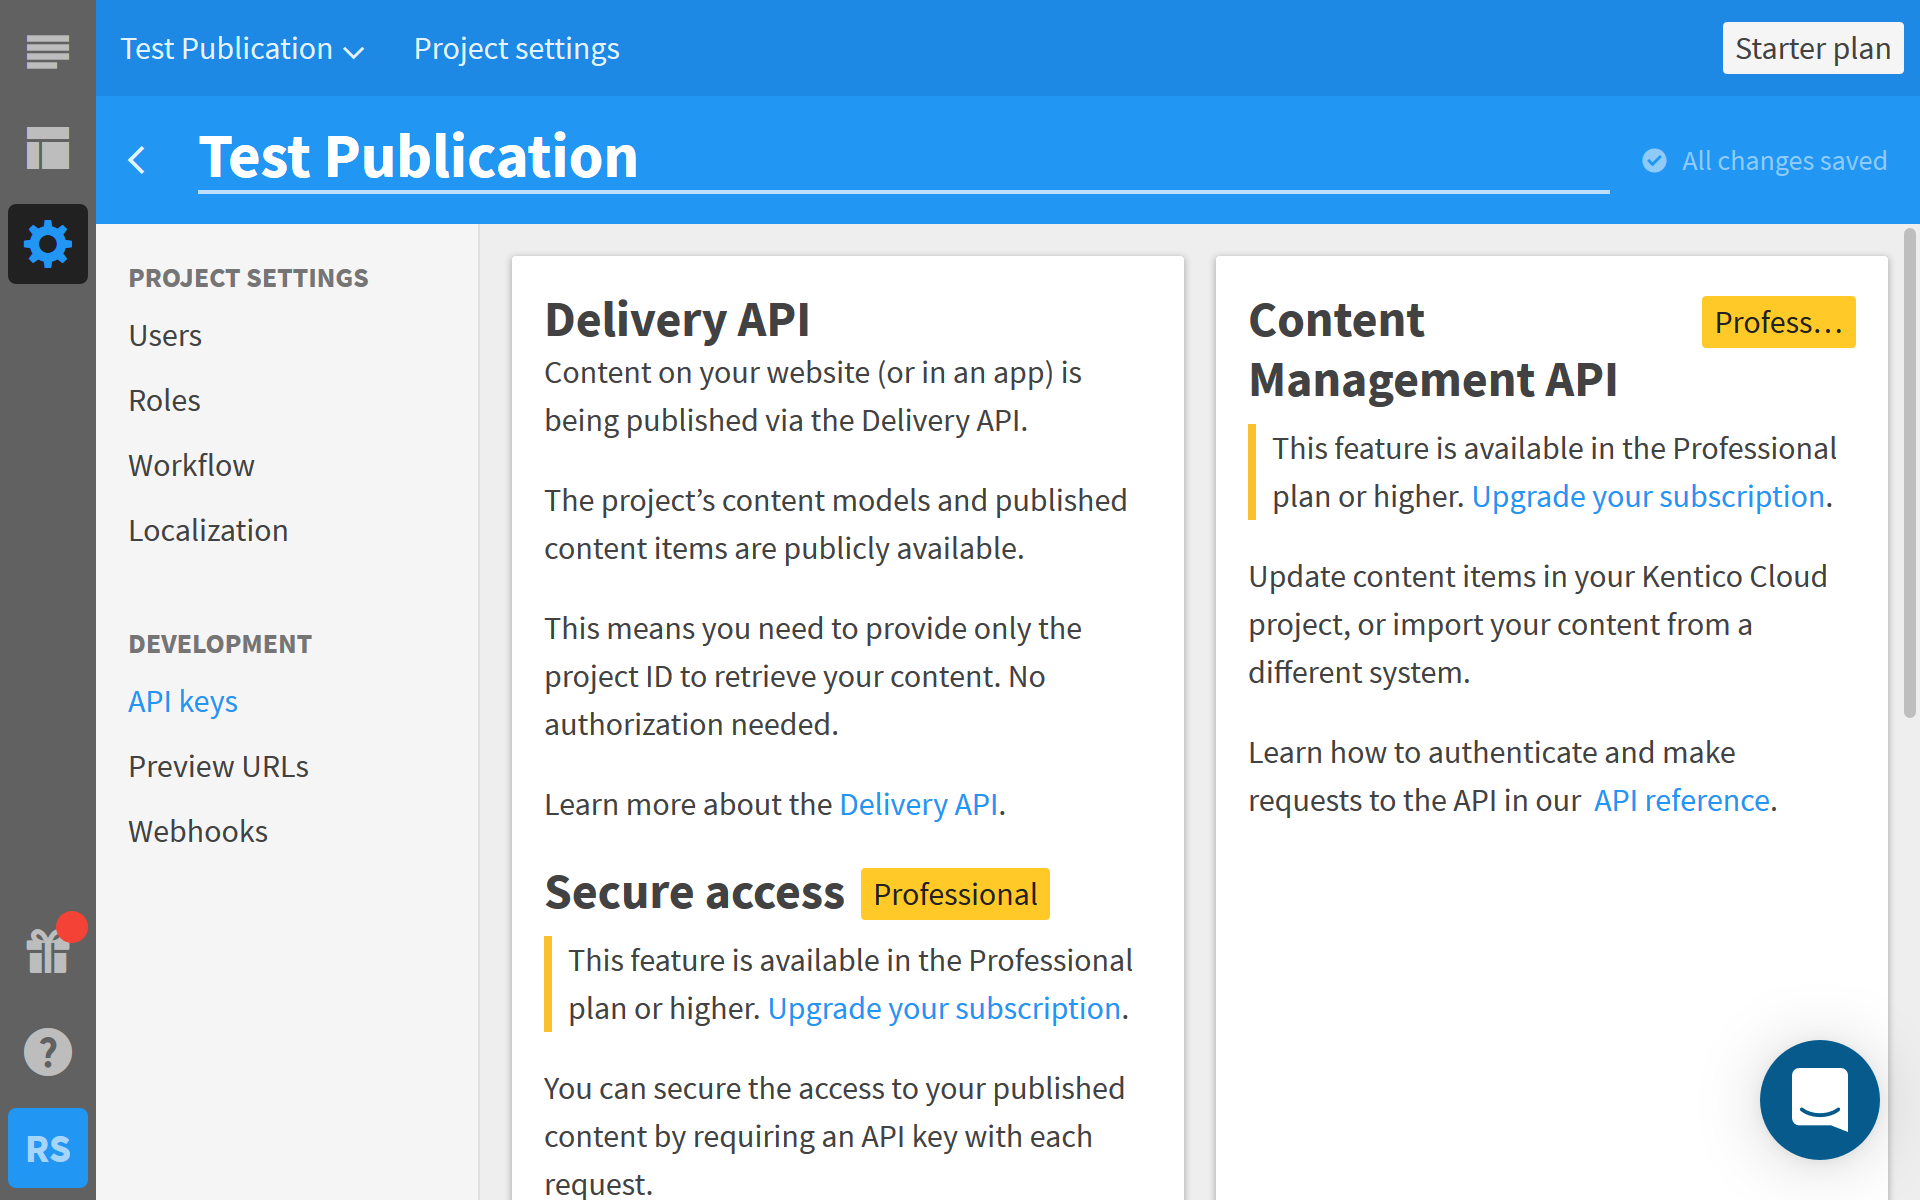The width and height of the screenshot is (1920, 1200).
Task: Open Preview URLs settings
Action: coord(218,767)
